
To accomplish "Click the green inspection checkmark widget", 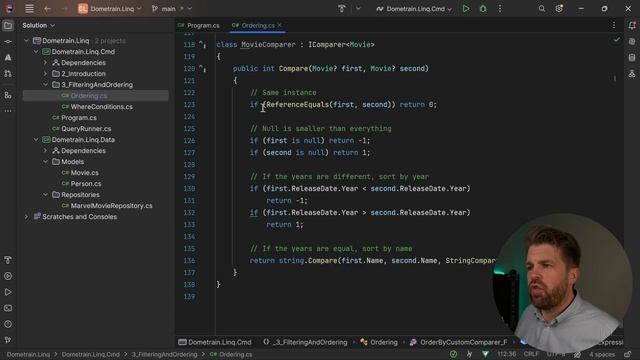I will pos(616,40).
